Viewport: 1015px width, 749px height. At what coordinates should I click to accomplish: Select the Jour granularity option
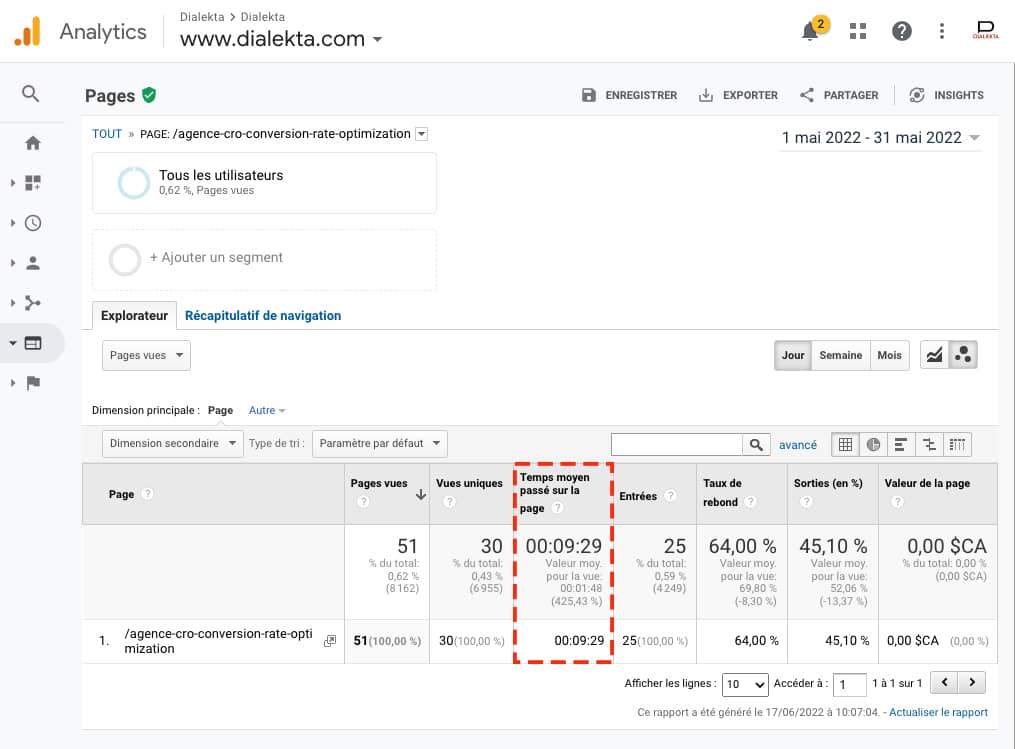[792, 355]
